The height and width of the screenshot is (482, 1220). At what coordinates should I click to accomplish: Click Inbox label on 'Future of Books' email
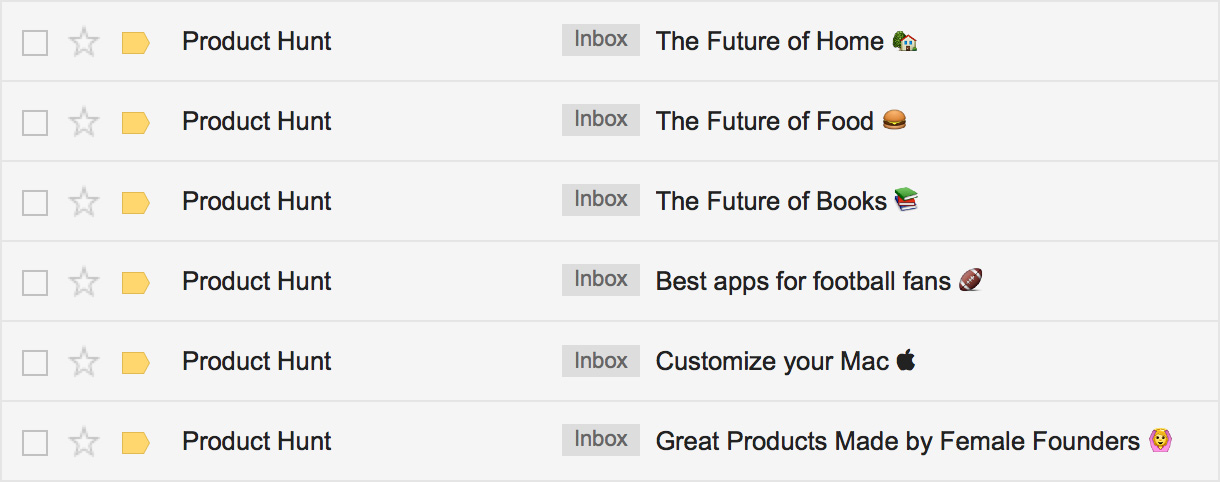(600, 200)
